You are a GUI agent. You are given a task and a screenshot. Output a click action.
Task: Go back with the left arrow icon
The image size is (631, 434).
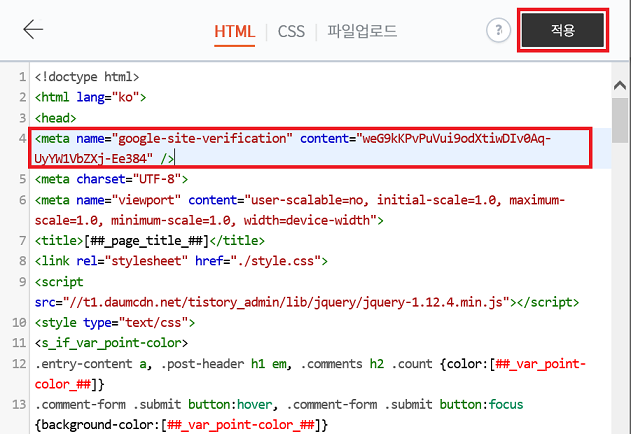click(x=33, y=30)
